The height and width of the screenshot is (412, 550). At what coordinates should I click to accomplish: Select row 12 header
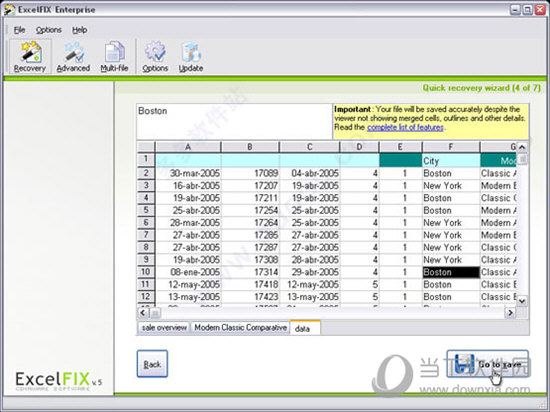tap(146, 297)
